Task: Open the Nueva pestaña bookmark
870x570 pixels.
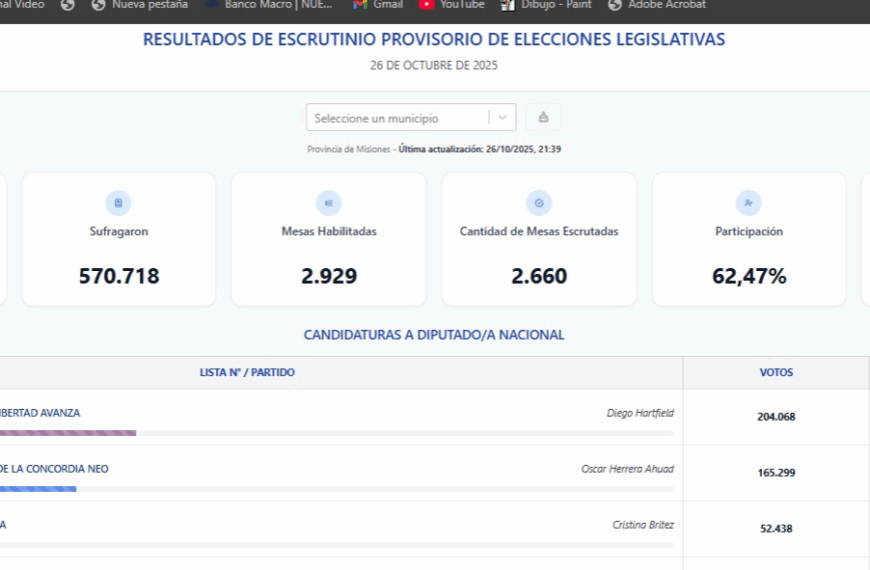Action: pyautogui.click(x=140, y=5)
